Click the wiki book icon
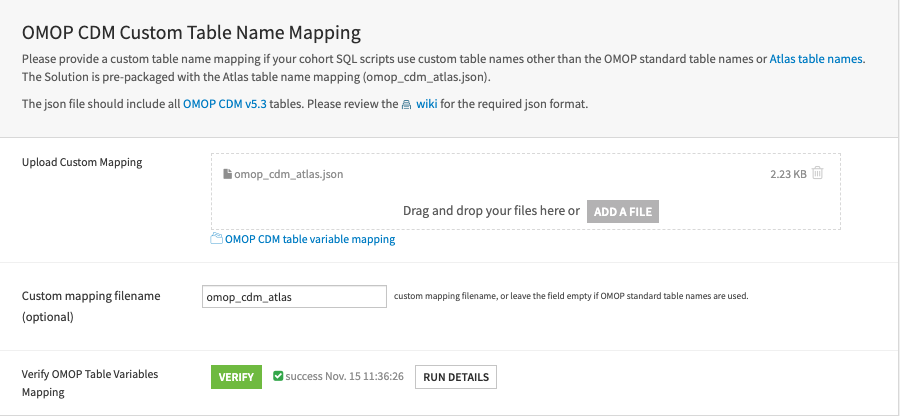This screenshot has width=900, height=416. coord(406,105)
